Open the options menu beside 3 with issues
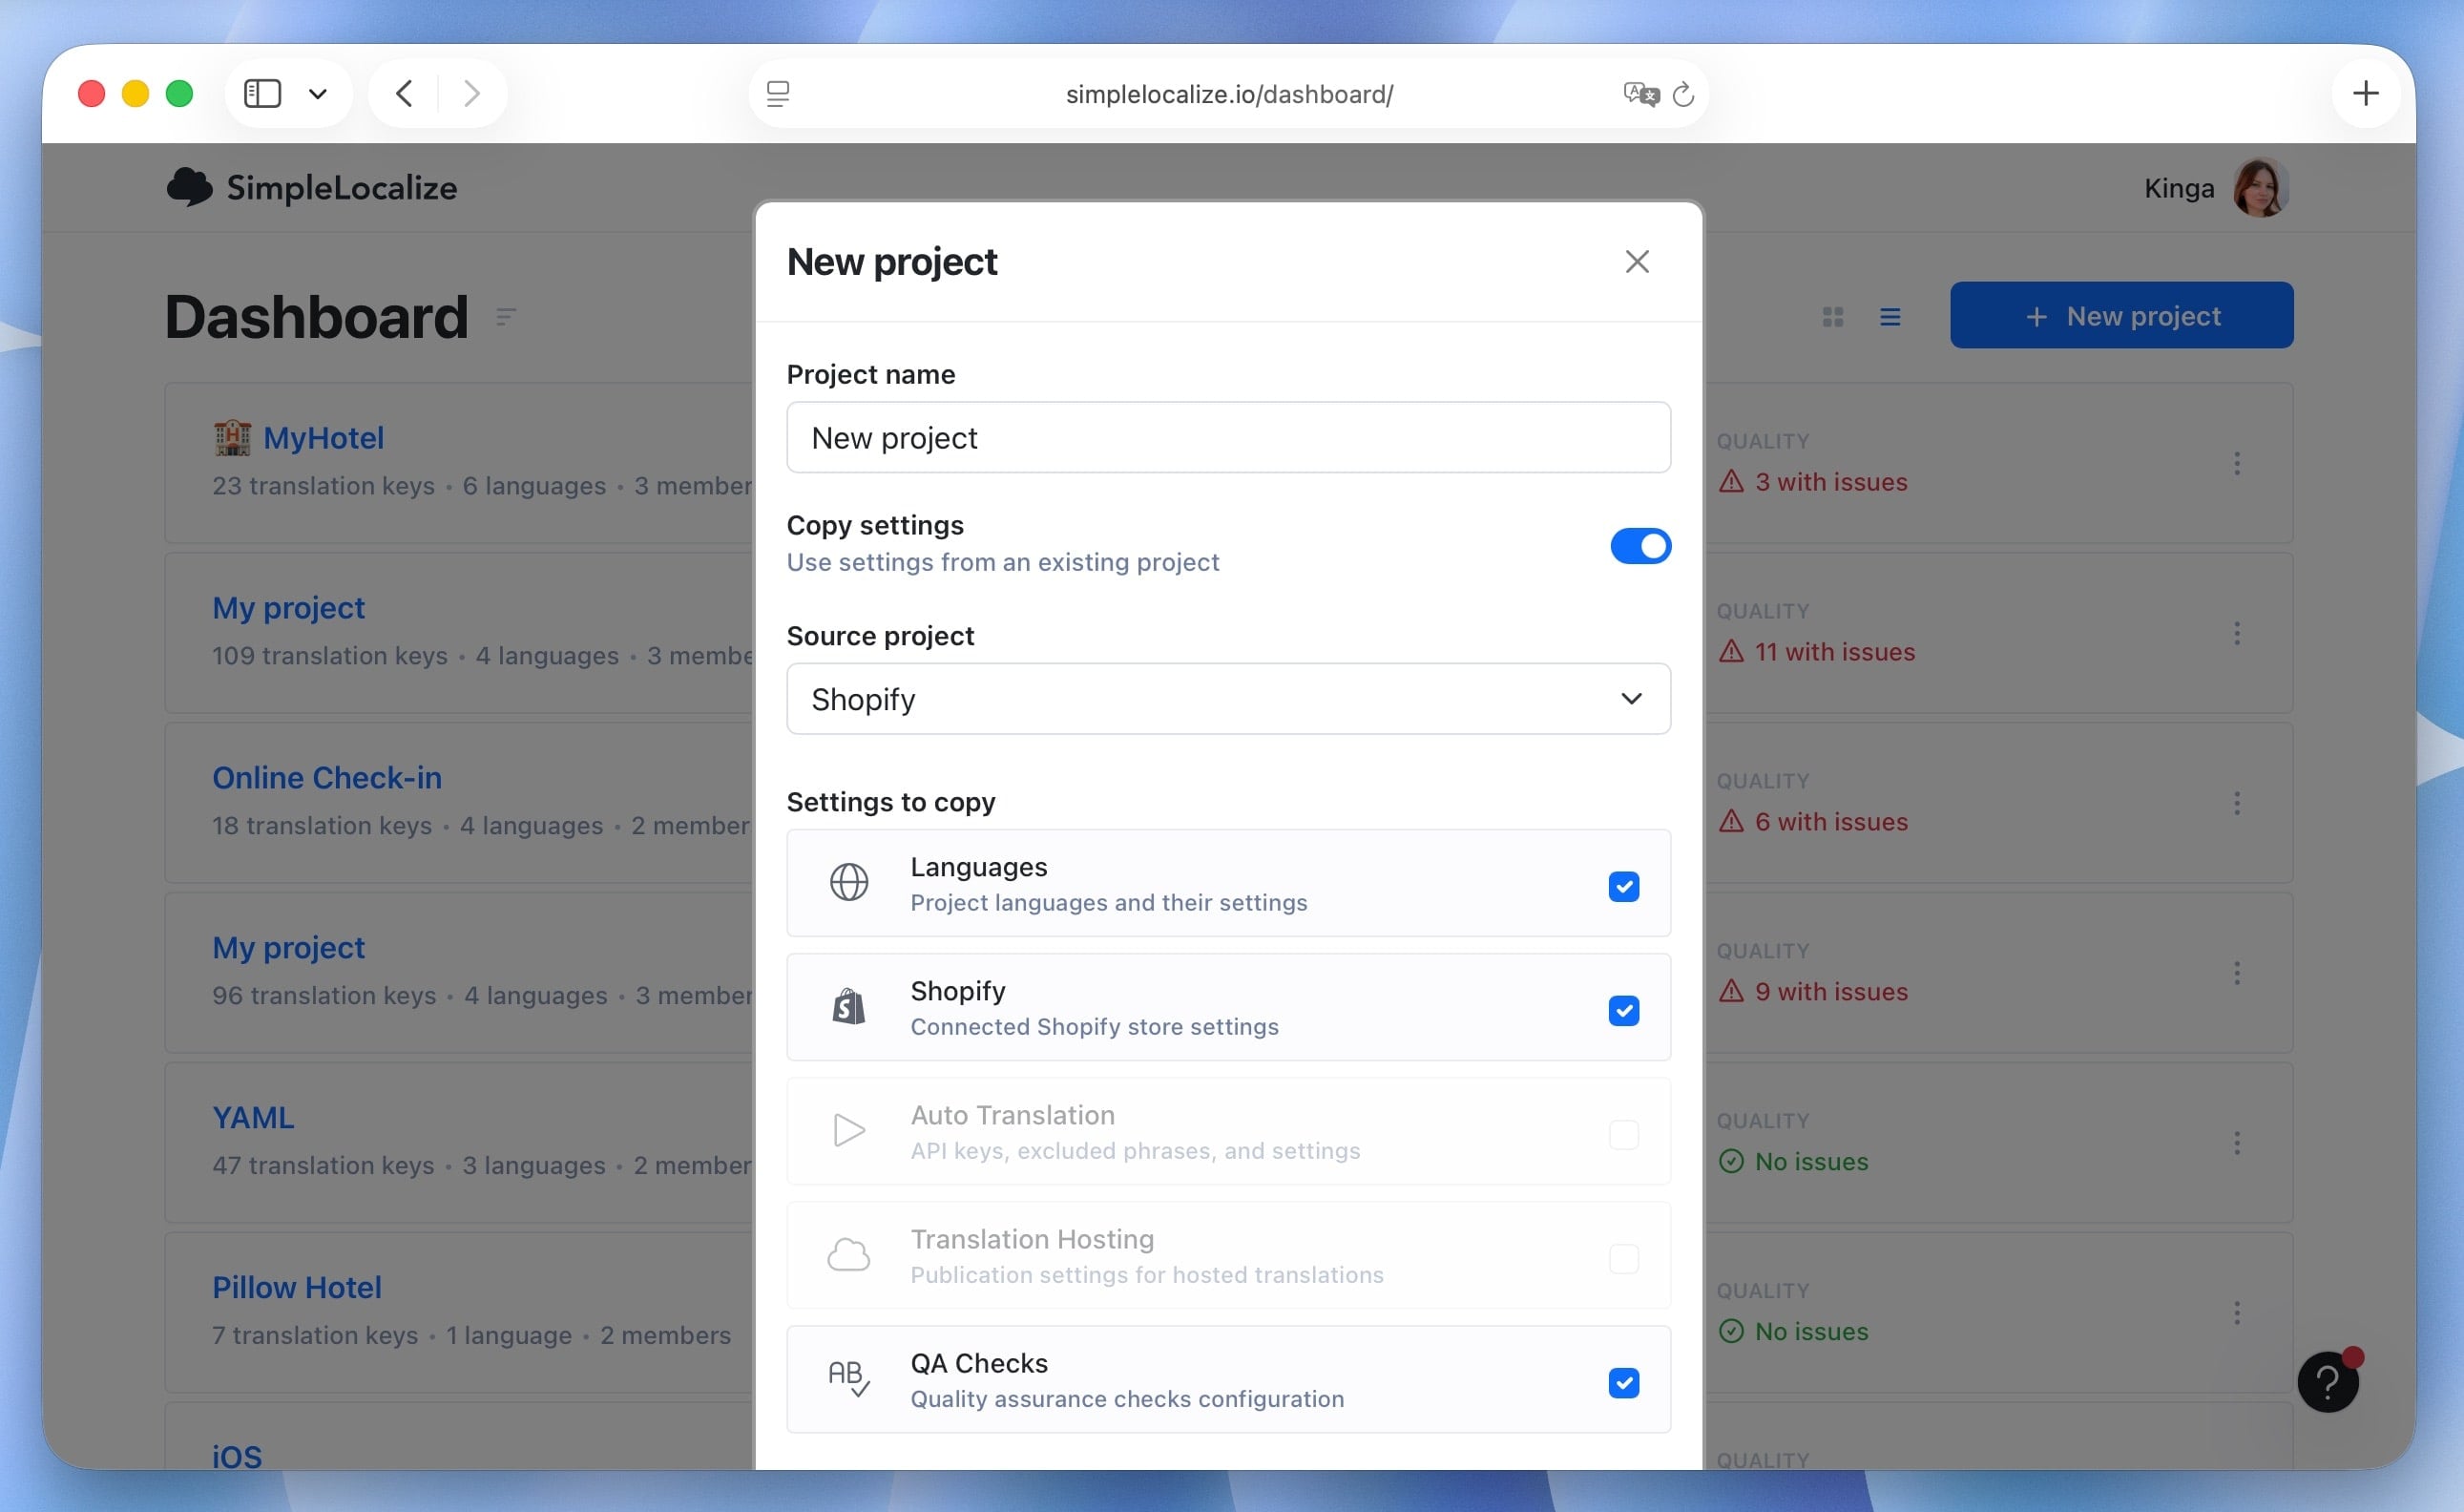Screen dimensions: 2464x1512 (2237, 463)
